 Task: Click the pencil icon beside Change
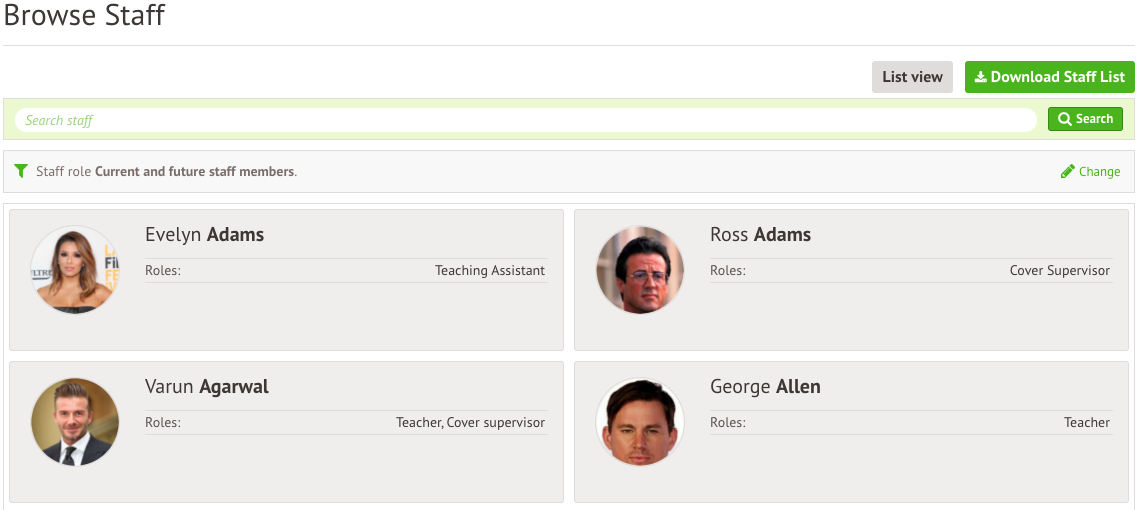(1068, 171)
